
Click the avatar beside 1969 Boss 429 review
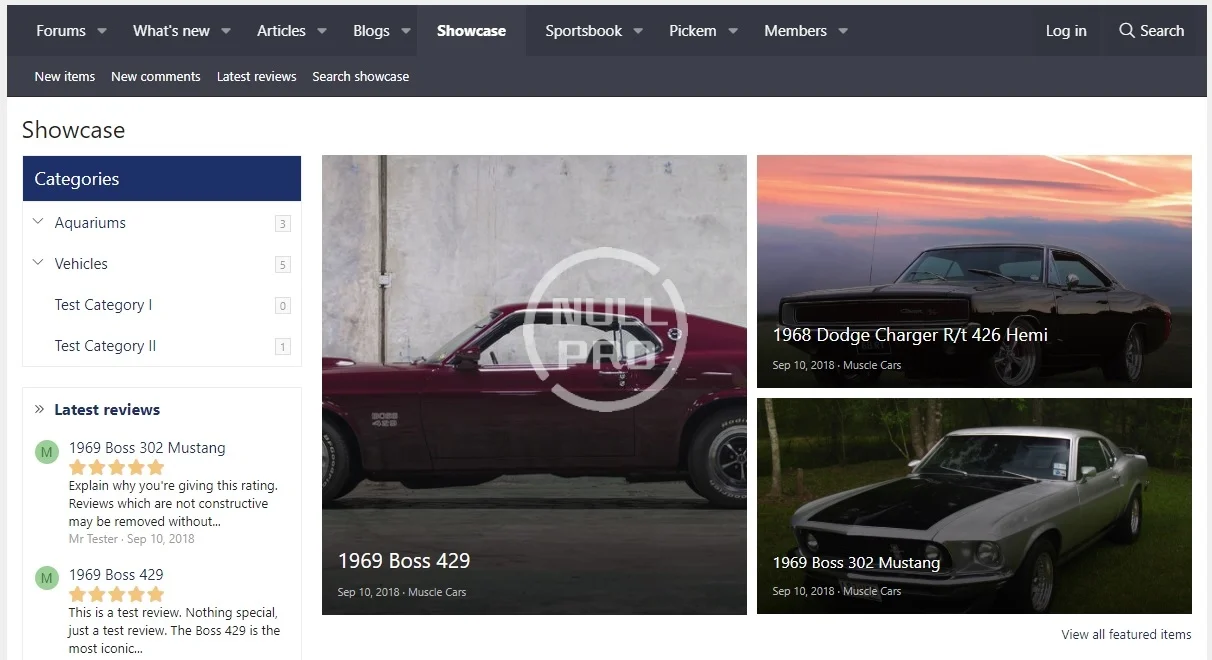pos(47,578)
